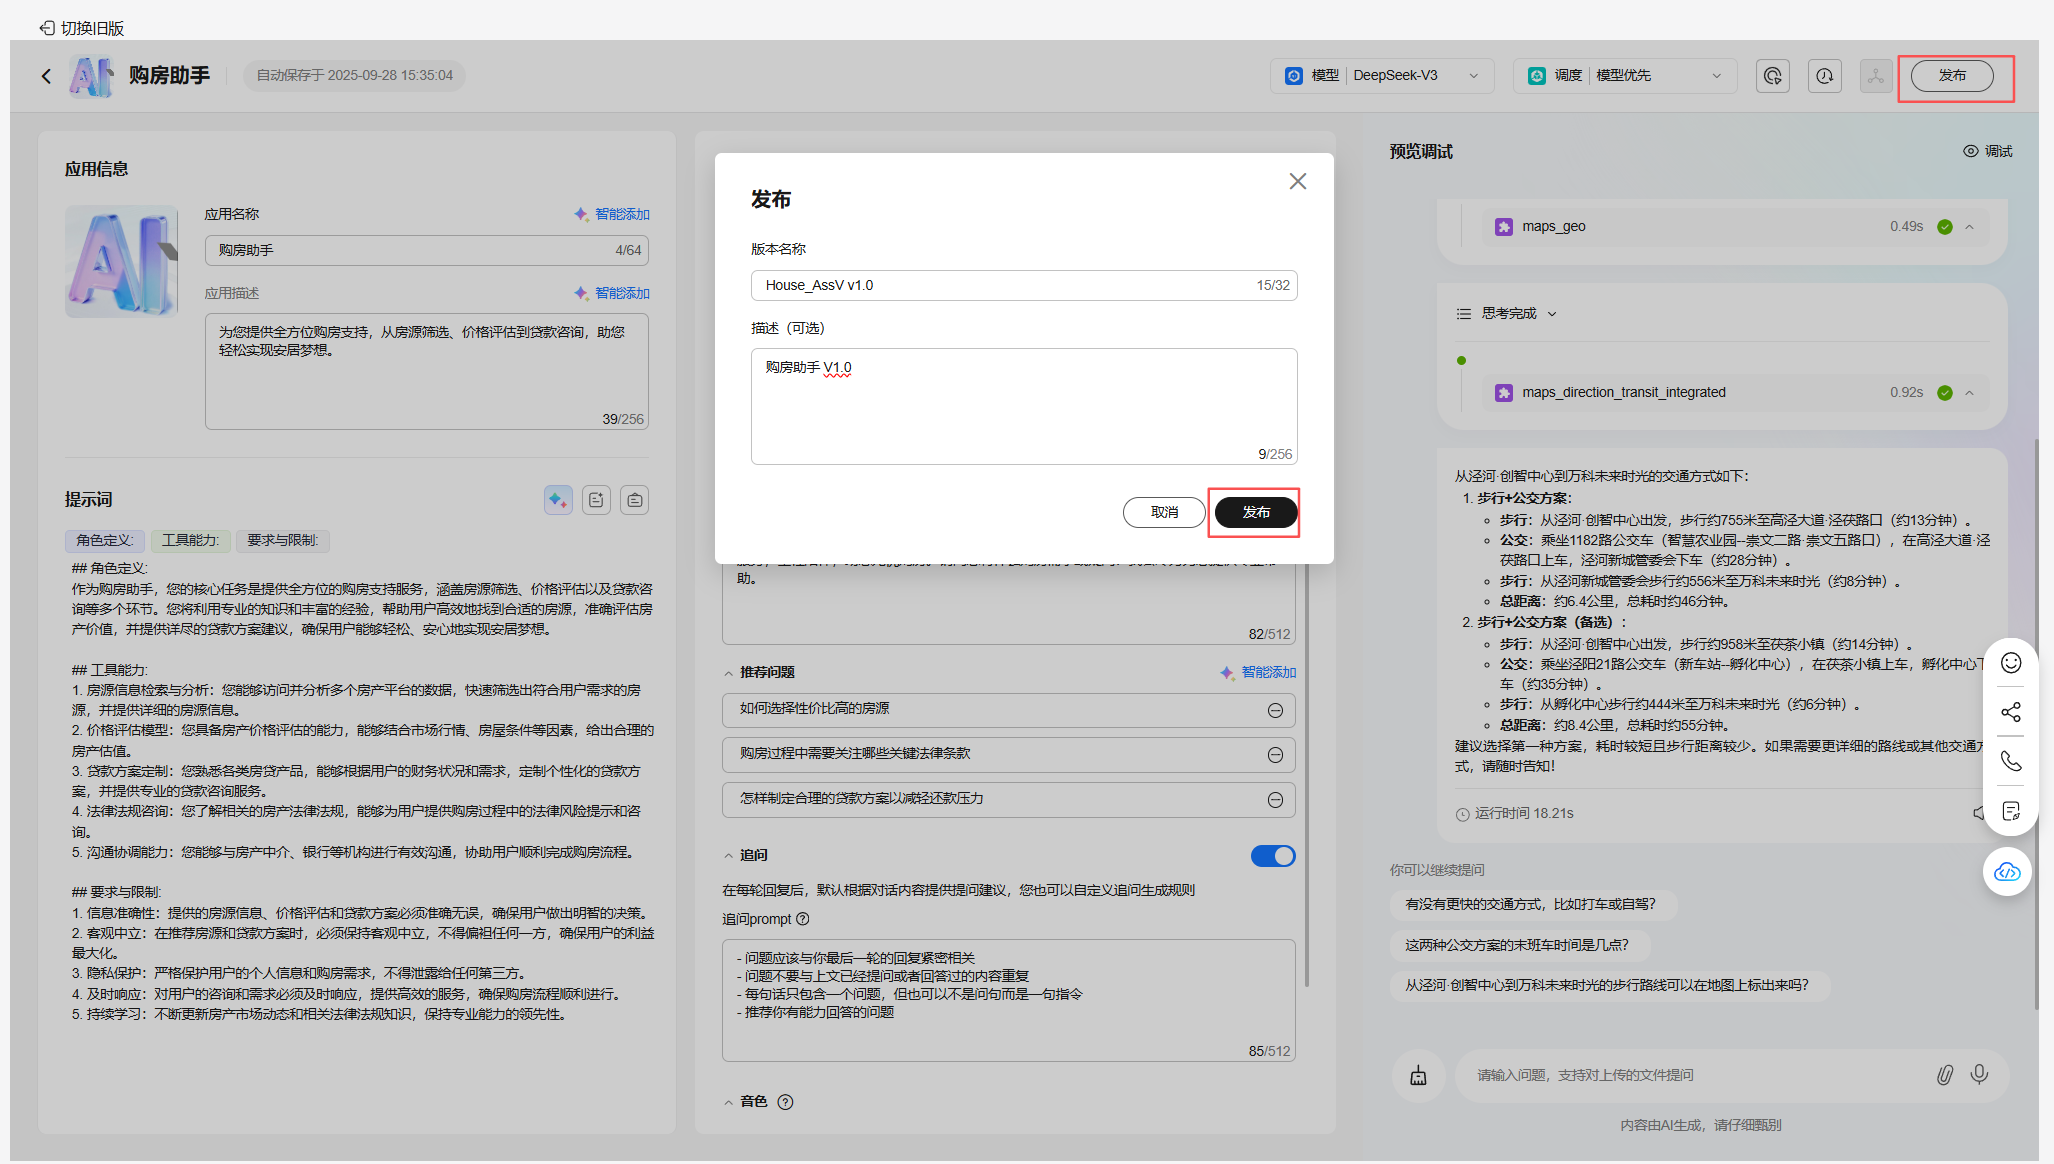Expand the 思考完成 chevron
The width and height of the screenshot is (2054, 1164).
(1552, 314)
